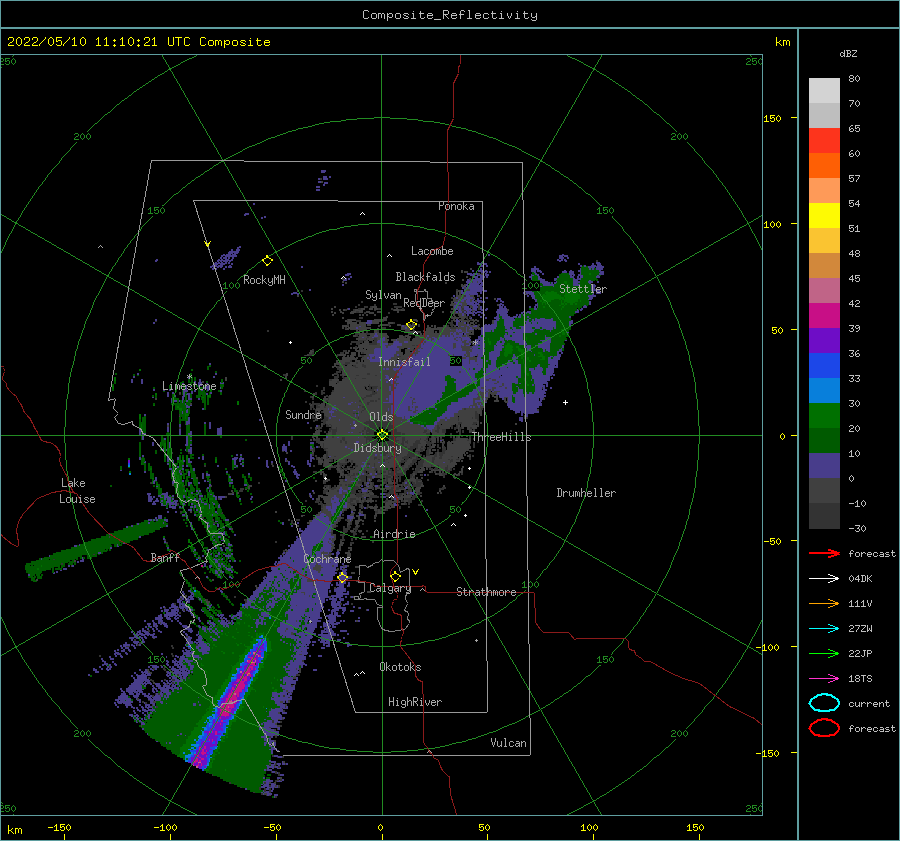Click the Innisfail town label
900x841 pixels.
tap(404, 362)
